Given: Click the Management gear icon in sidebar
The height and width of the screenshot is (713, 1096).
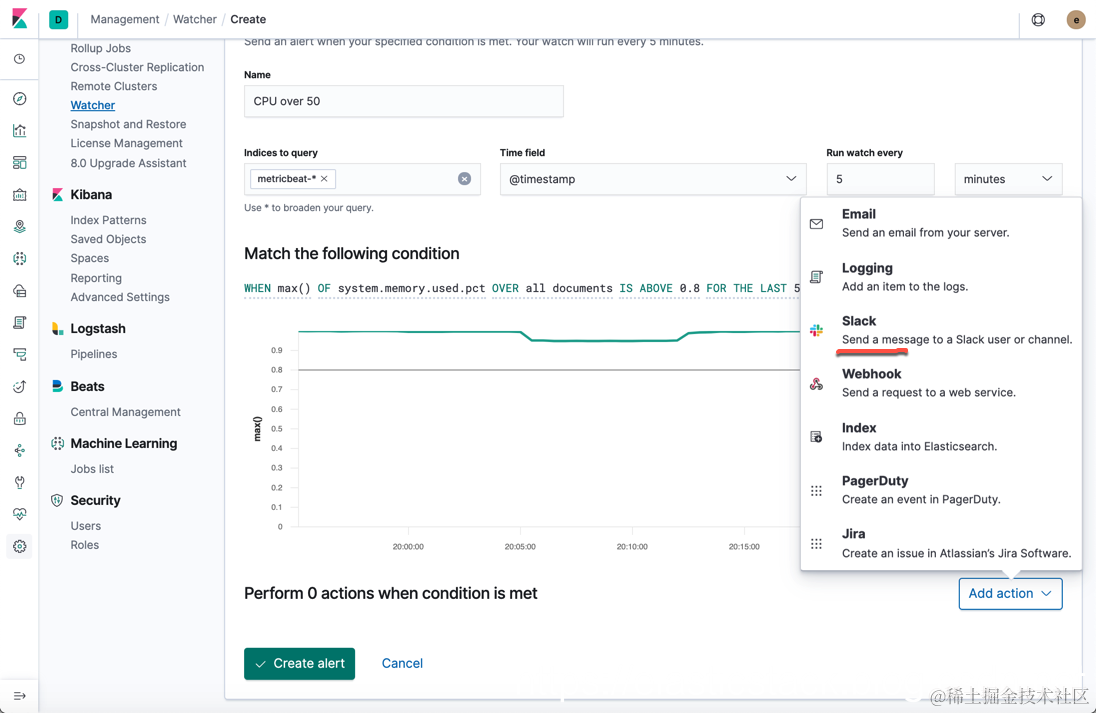Looking at the screenshot, I should point(20,546).
